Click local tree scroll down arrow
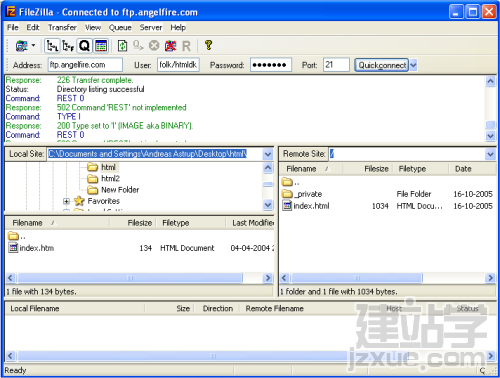Screen dimensions: 500x378 coord(268,204)
